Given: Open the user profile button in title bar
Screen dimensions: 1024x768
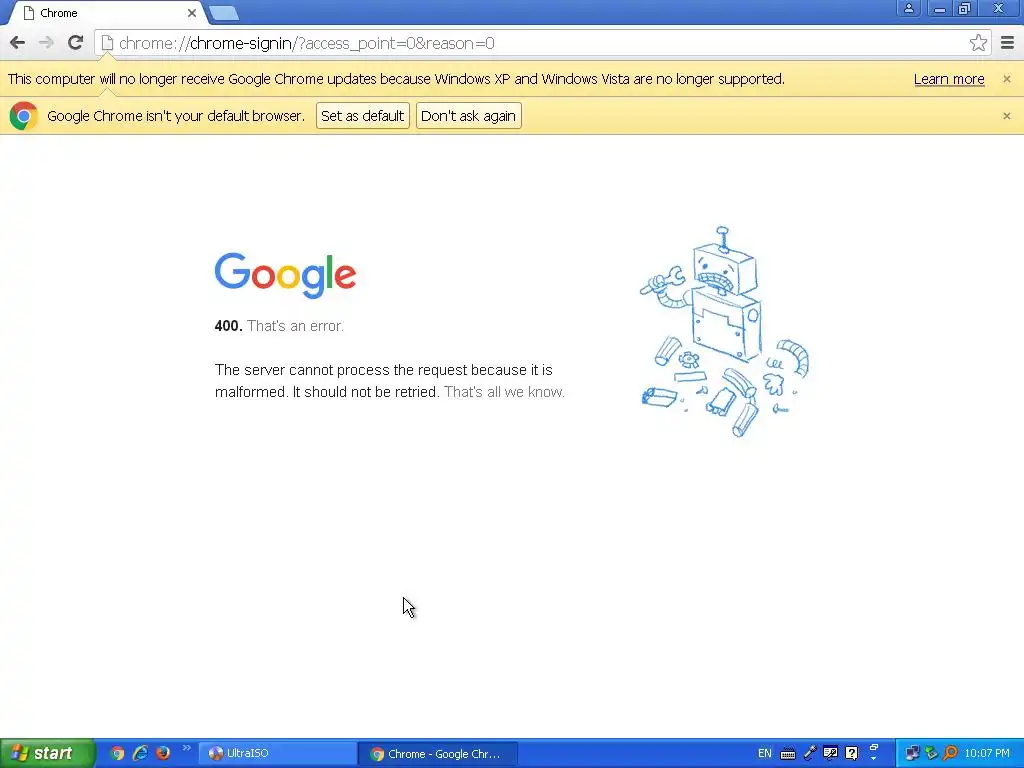Looking at the screenshot, I should tap(908, 8).
